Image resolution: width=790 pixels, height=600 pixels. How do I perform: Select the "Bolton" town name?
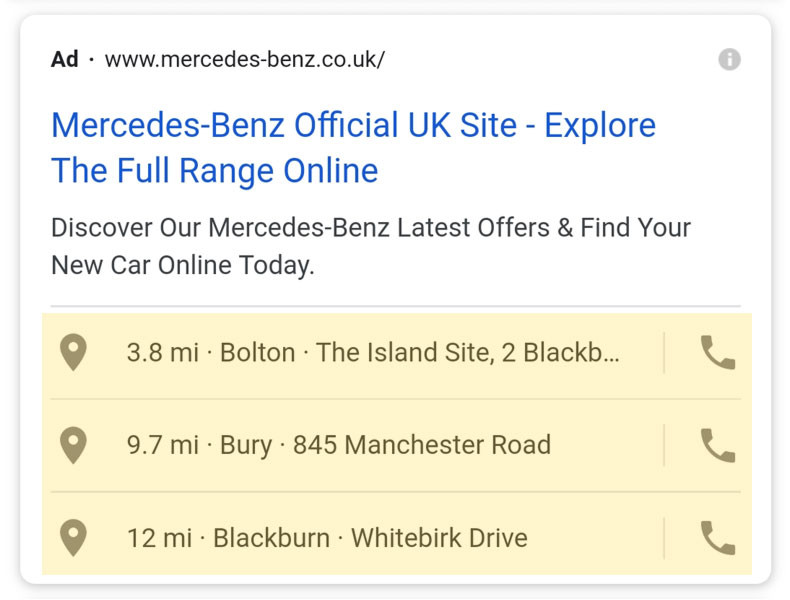coord(257,353)
